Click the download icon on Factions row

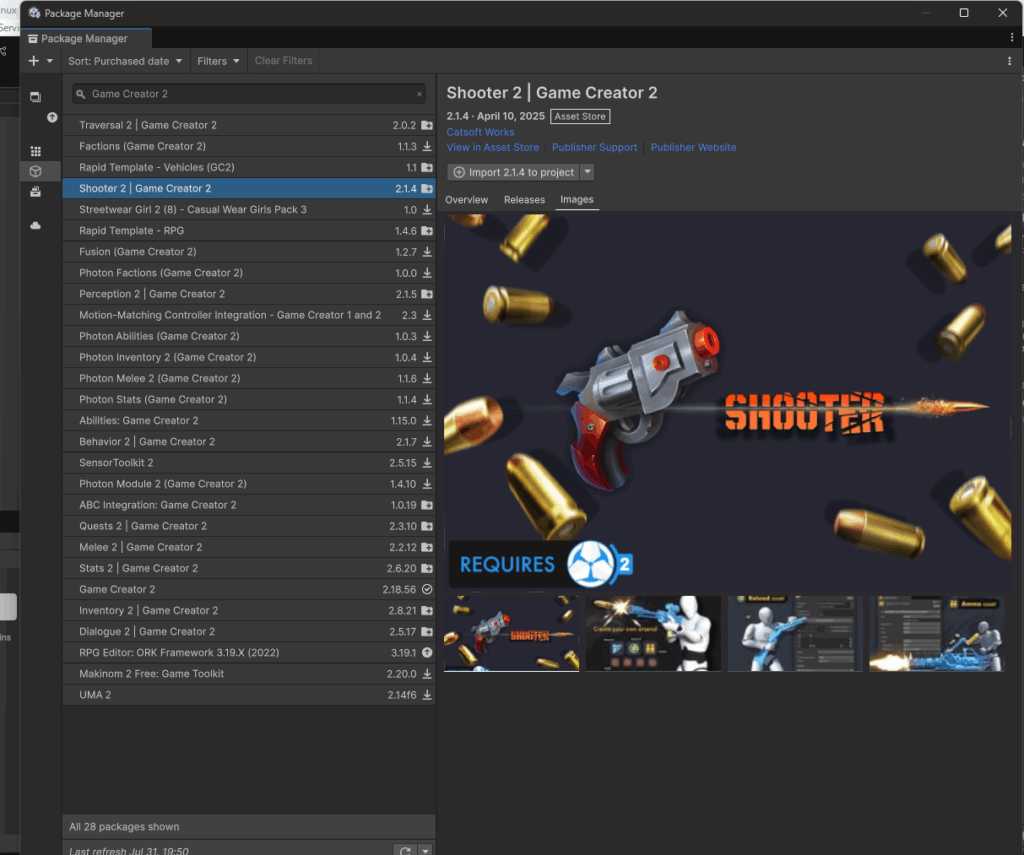(426, 146)
